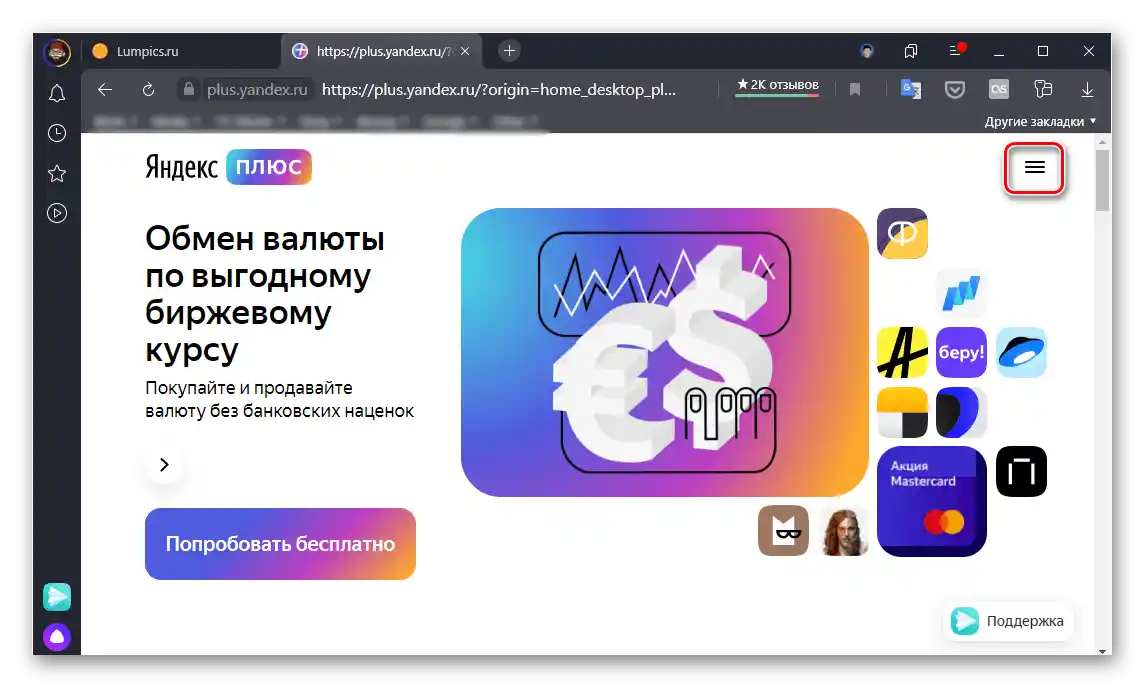
Task: Click the account sync icon in title bar
Action: click(x=867, y=51)
